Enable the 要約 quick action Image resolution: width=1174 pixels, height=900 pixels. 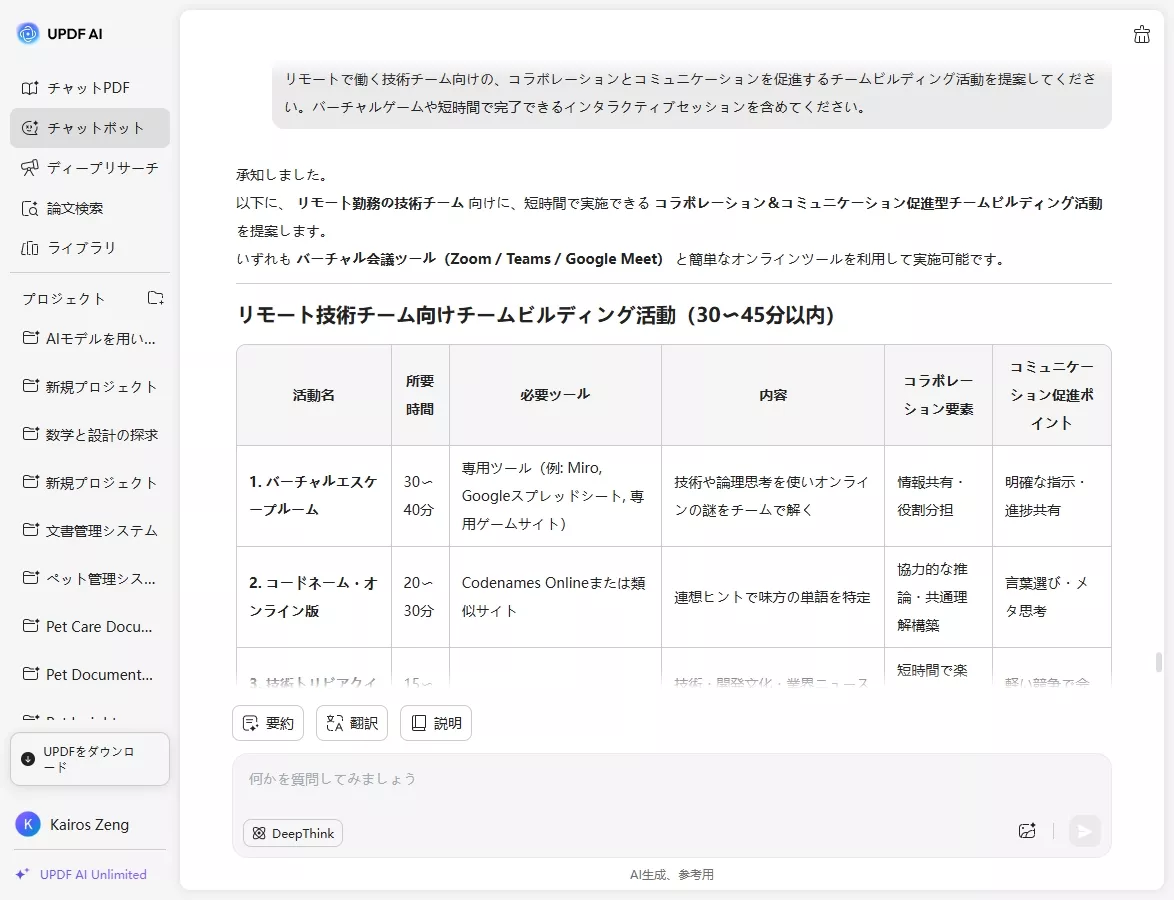pos(267,722)
